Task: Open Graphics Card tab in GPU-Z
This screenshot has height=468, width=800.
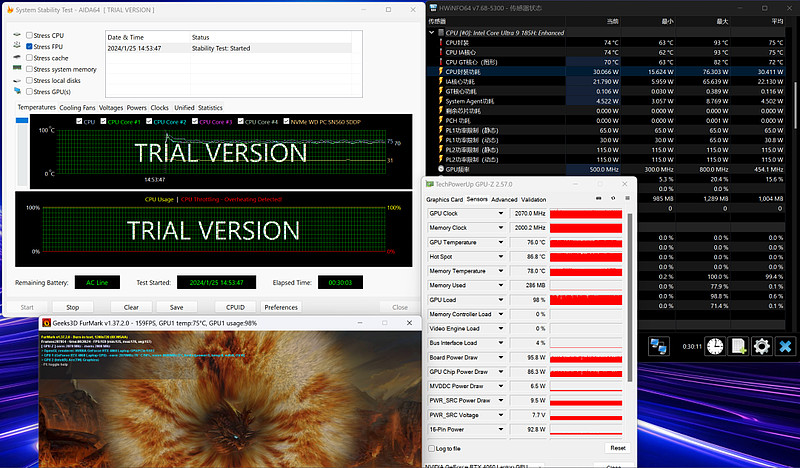Action: click(444, 200)
